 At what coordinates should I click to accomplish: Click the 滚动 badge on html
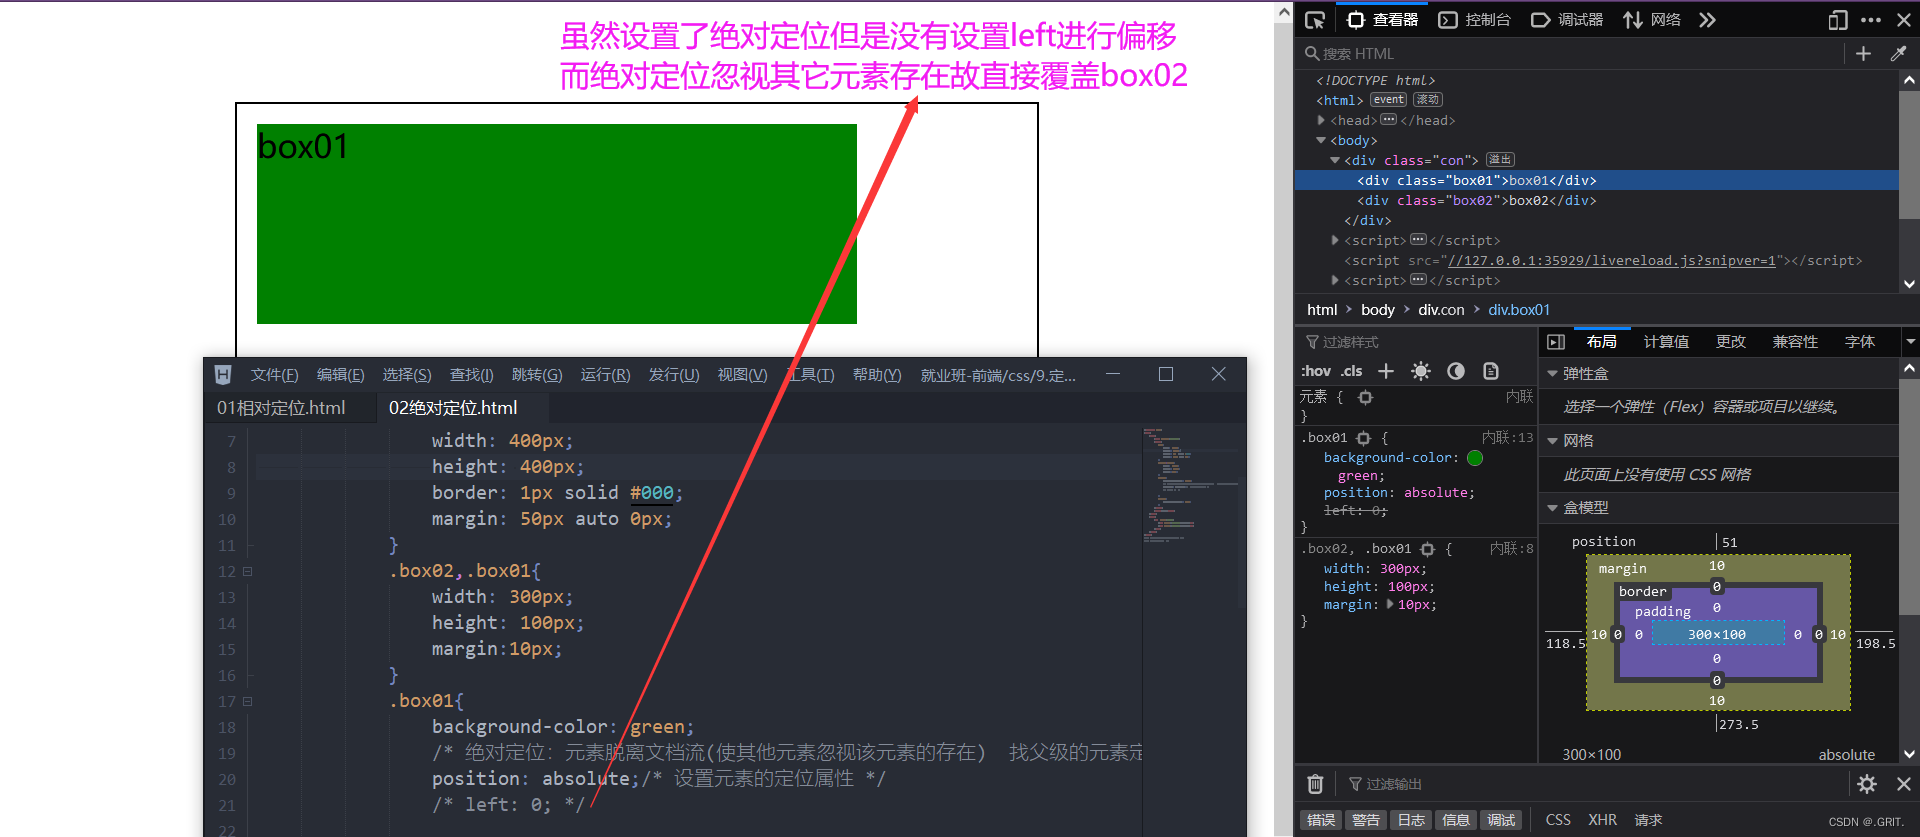pyautogui.click(x=1427, y=100)
